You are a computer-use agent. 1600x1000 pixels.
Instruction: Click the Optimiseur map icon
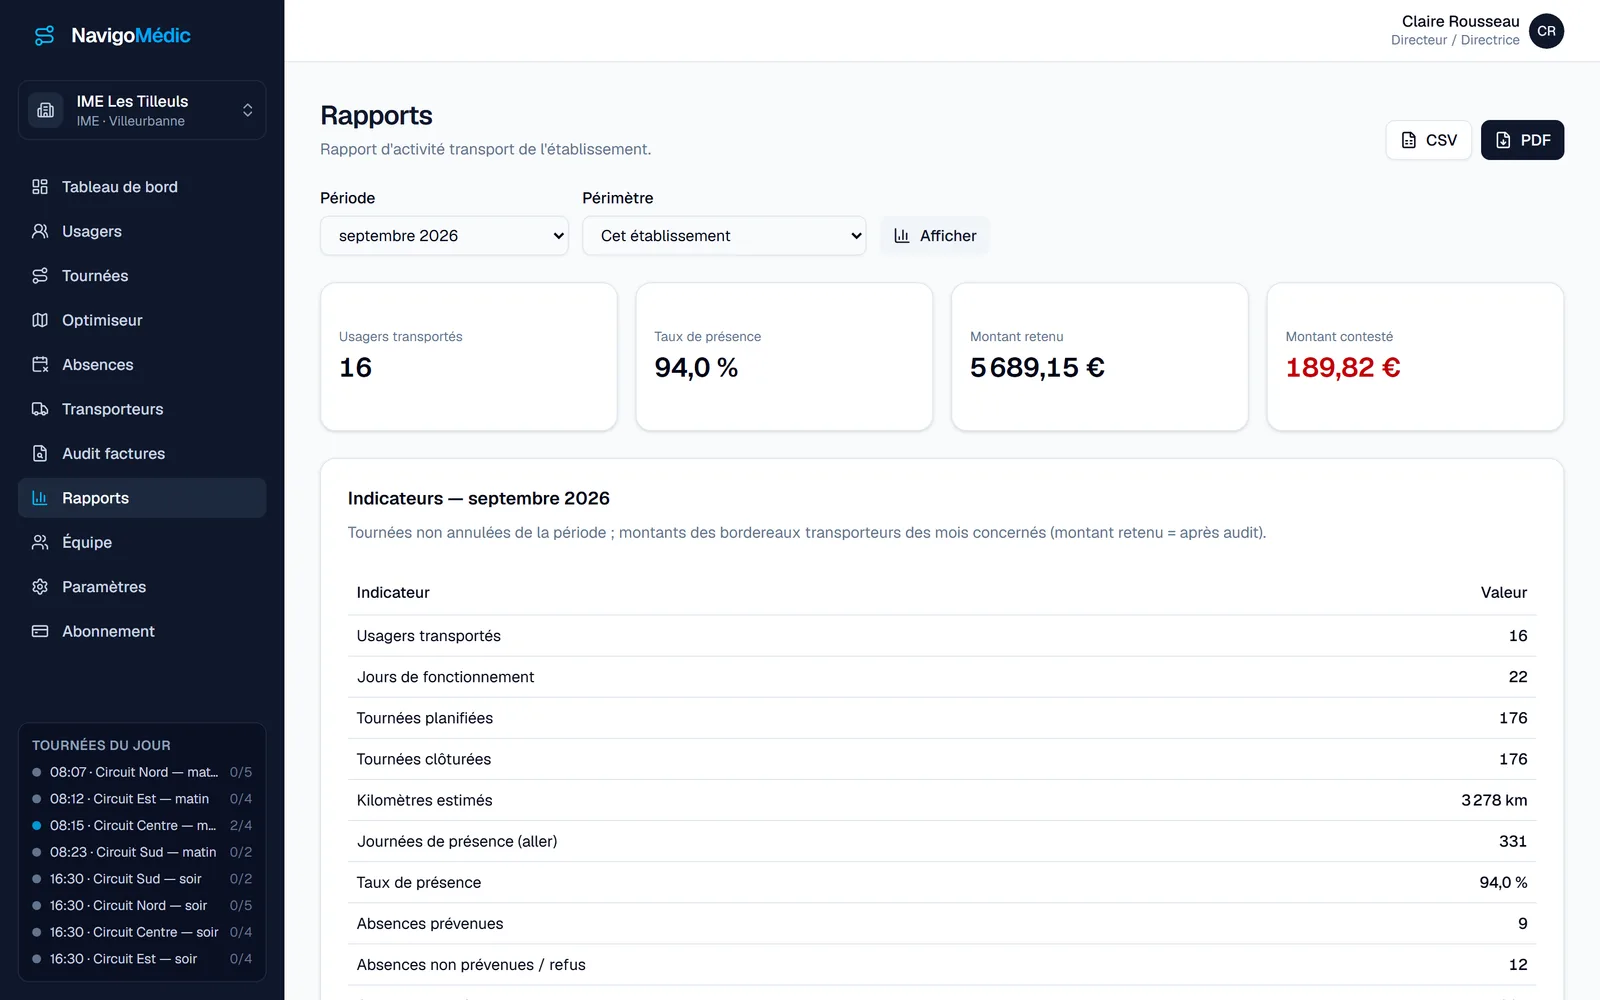[40, 320]
